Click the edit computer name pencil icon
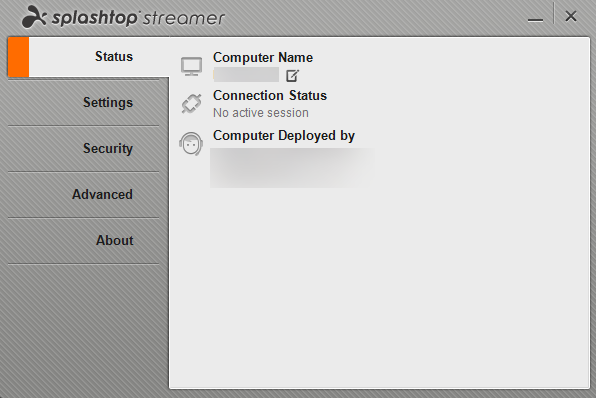This screenshot has width=596, height=398. (292, 76)
